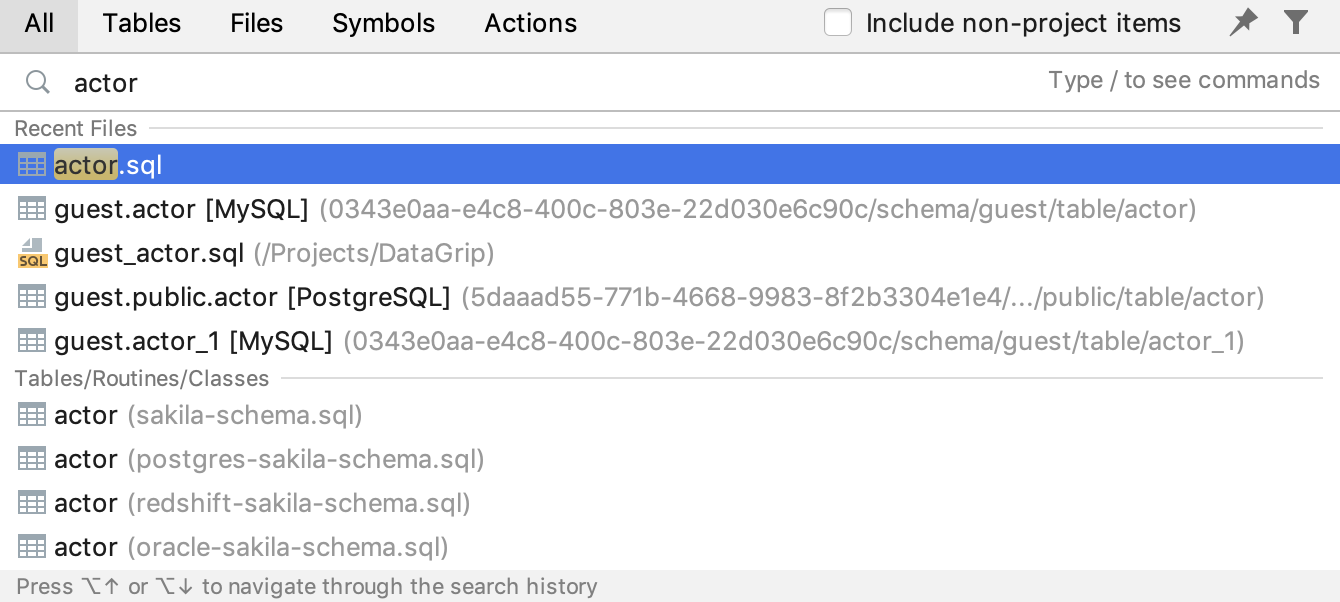The width and height of the screenshot is (1340, 602).
Task: Click table icon of actor in oracle-sakila-schema.sql
Action: [x=32, y=547]
